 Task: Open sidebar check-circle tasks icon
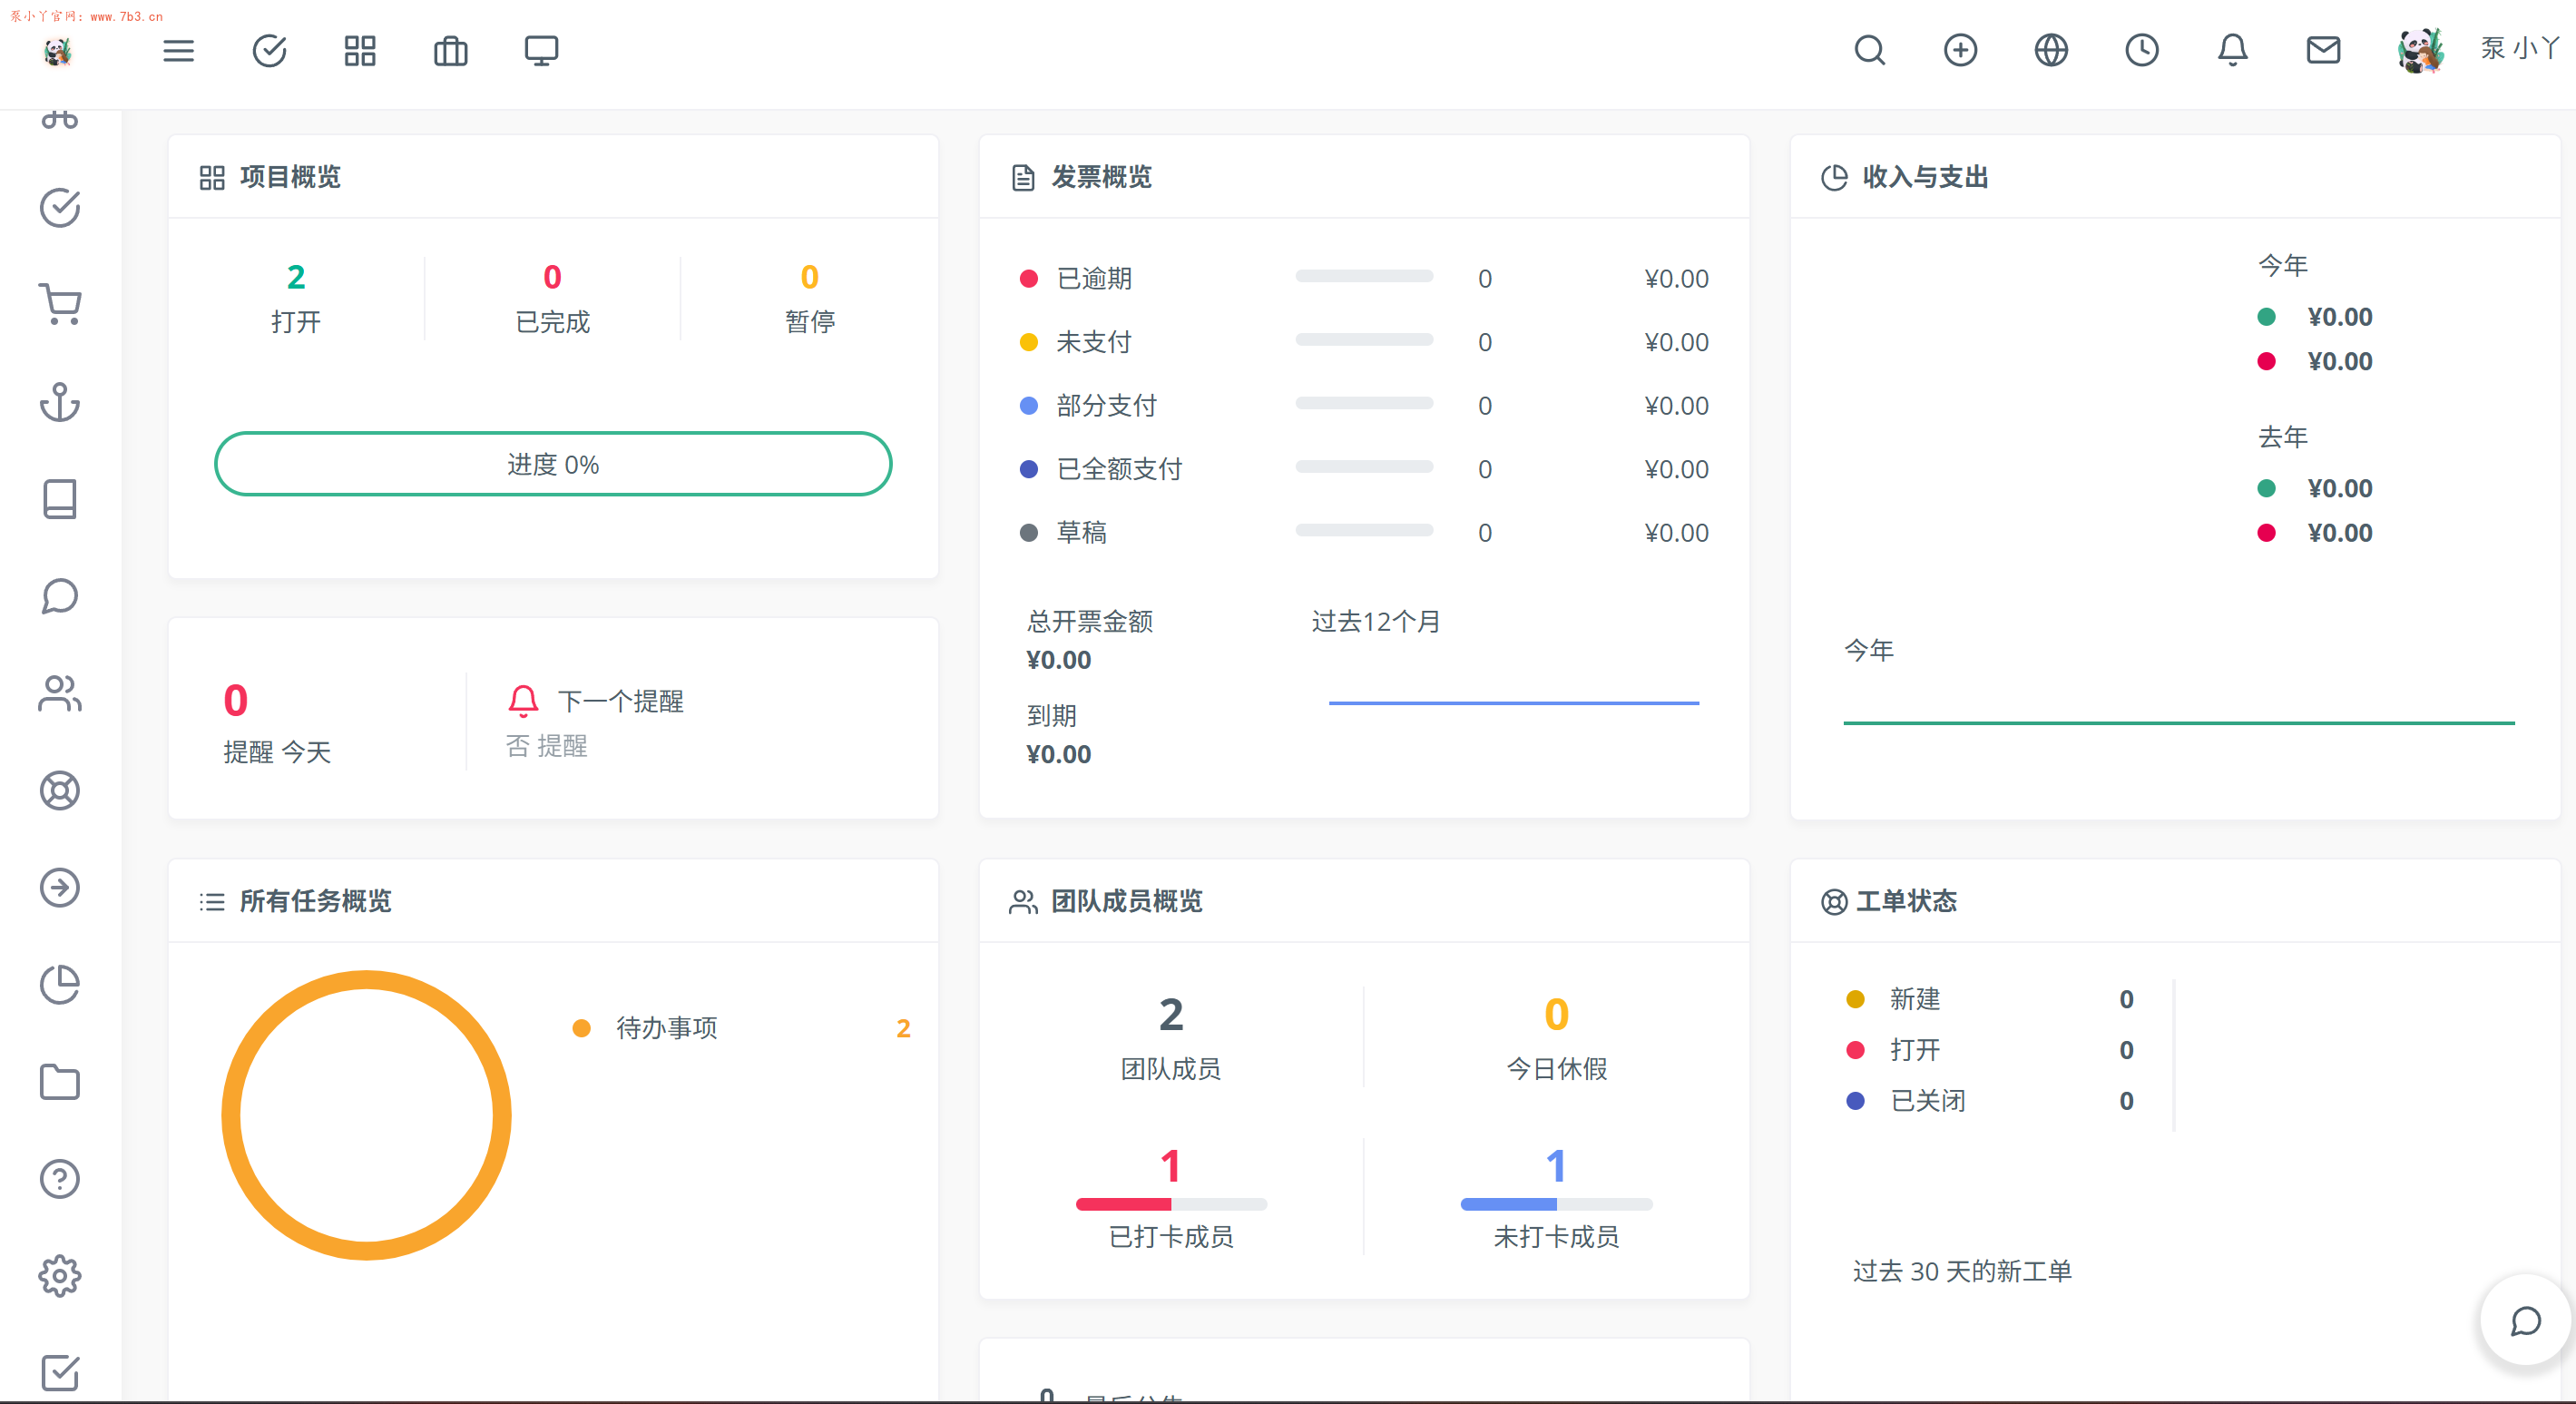(60, 207)
